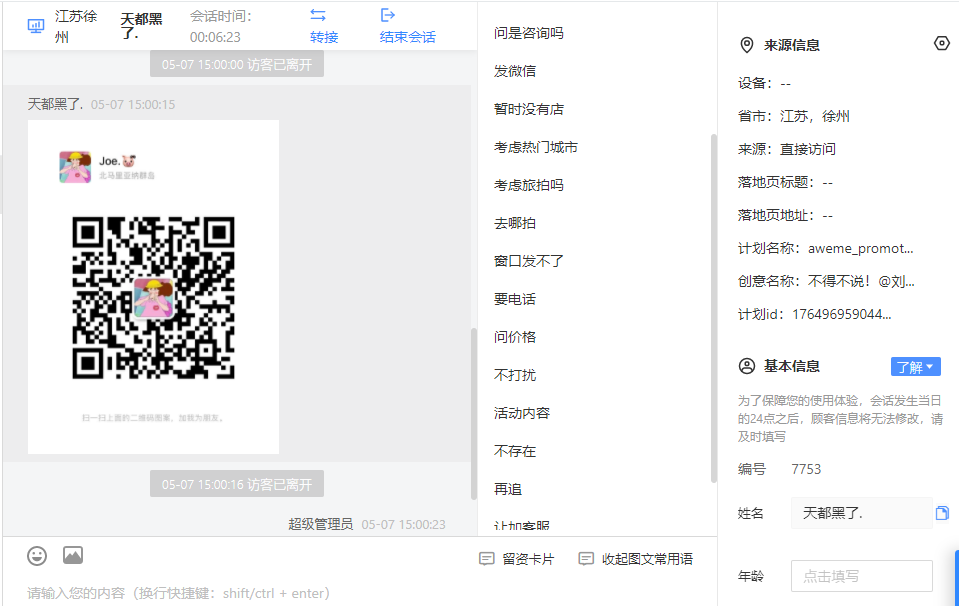Select quick phrase 不打扰
Screen dimensions: 959x606
click(515, 375)
